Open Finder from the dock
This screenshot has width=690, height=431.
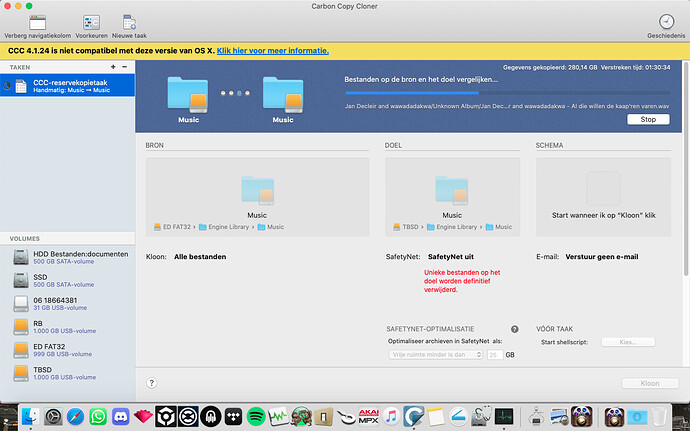click(30, 416)
